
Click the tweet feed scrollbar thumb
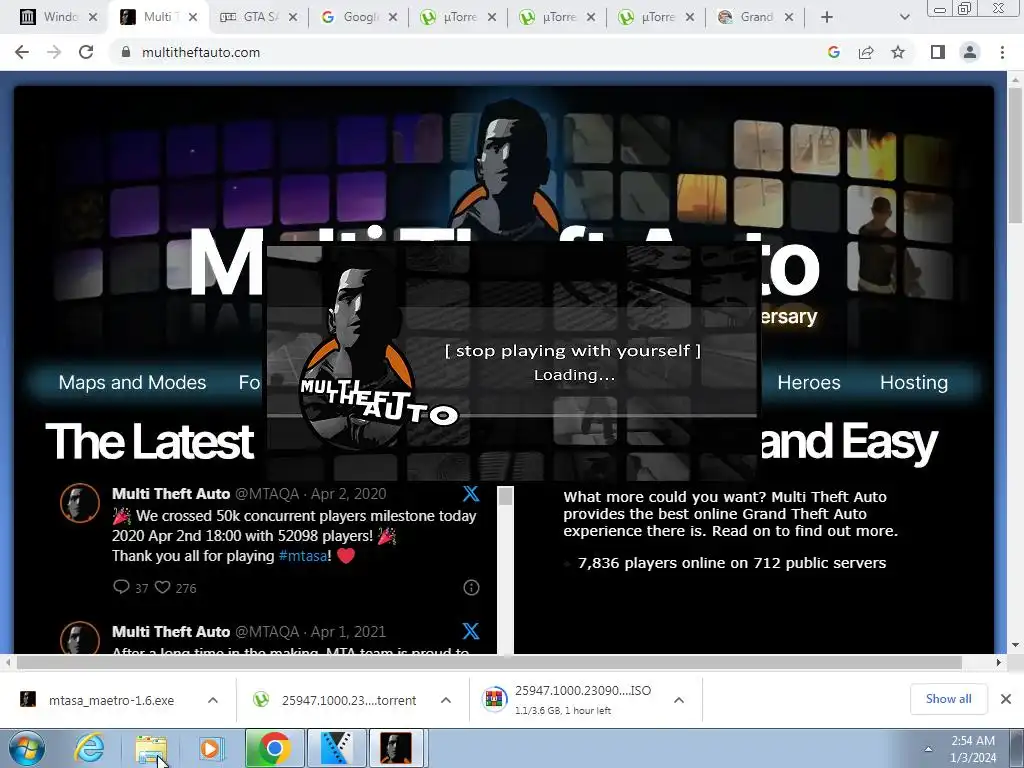505,496
